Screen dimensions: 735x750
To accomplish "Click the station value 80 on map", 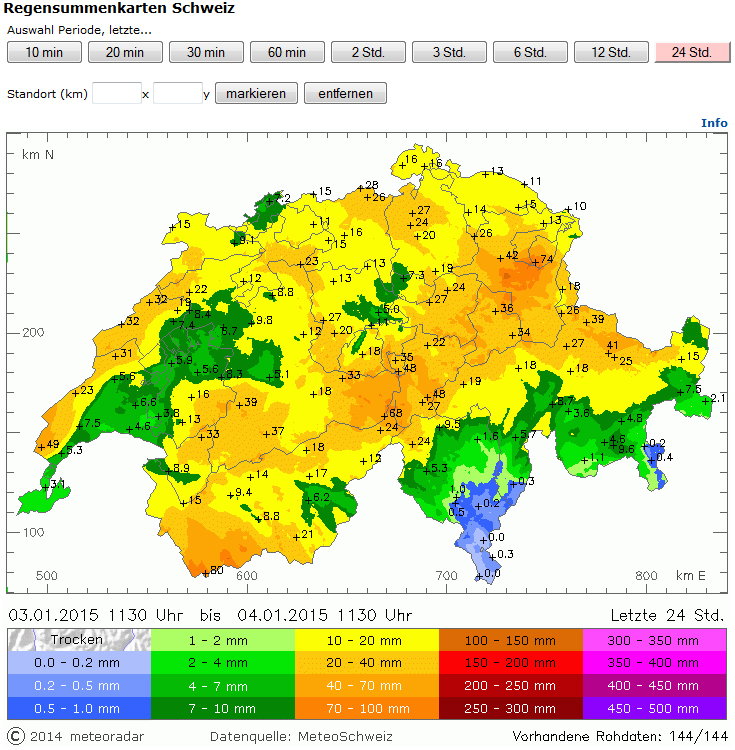I will 217,570.
